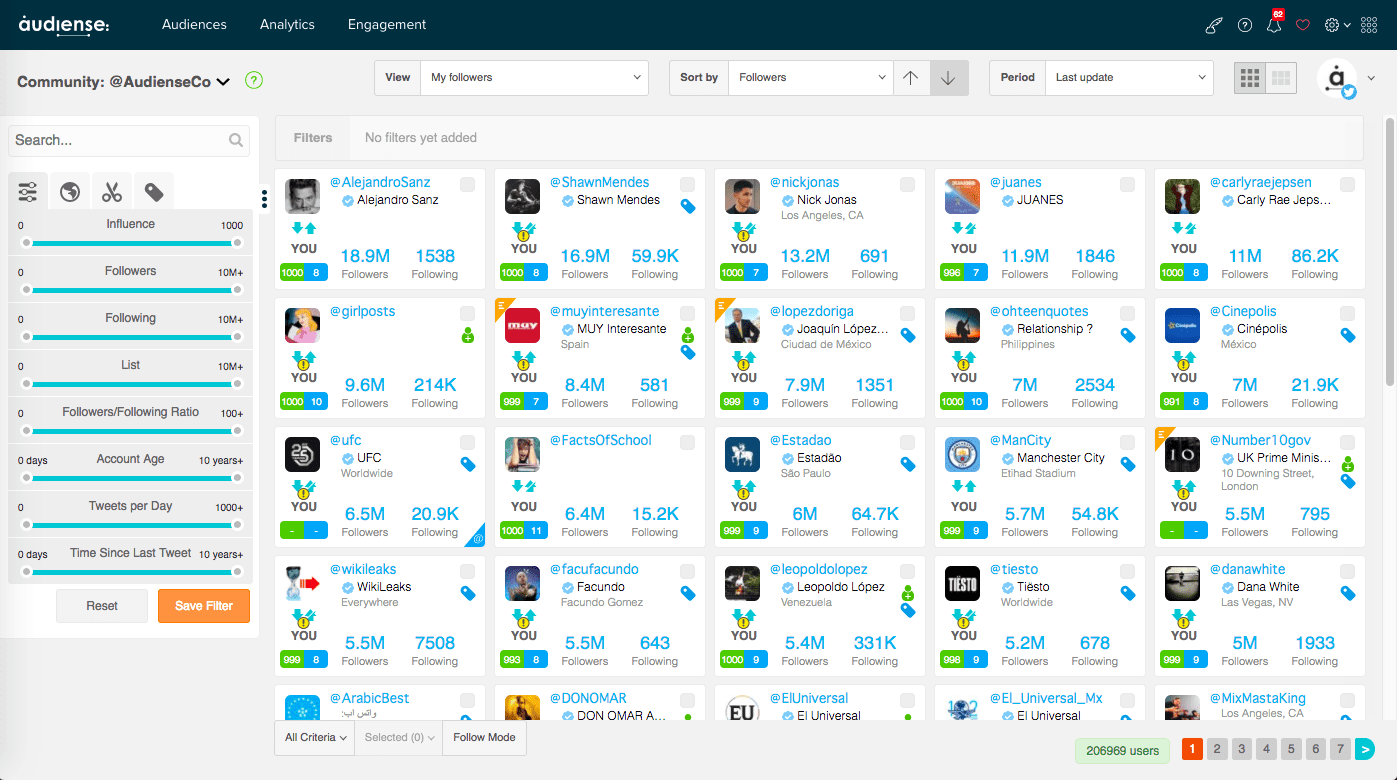The height and width of the screenshot is (780, 1397).
Task: Open the rocket launch icon in header
Action: point(1214,25)
